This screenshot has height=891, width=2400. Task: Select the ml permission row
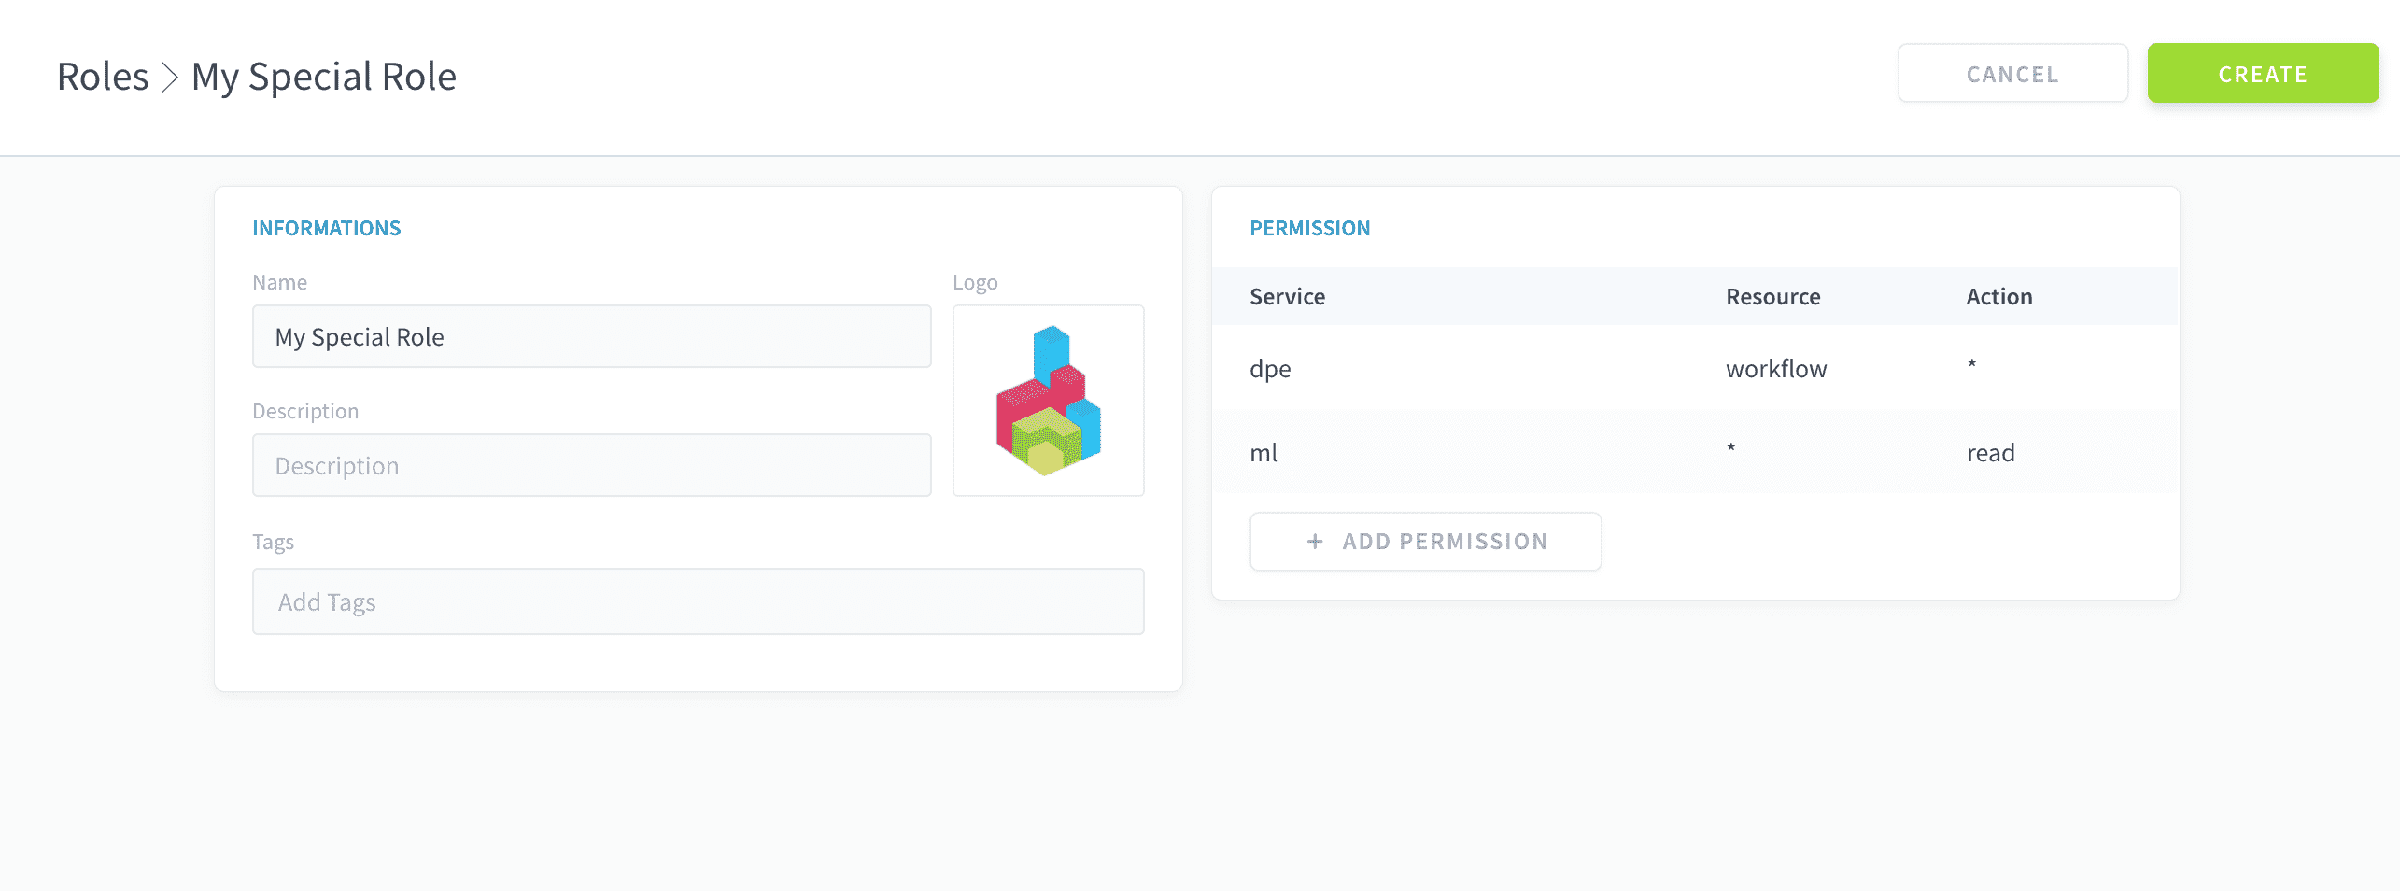(x=1695, y=452)
